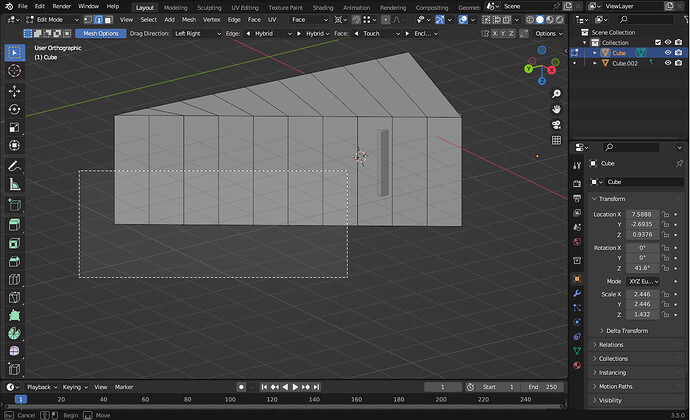Switch to the Modeling workspace tab

click(x=176, y=7)
